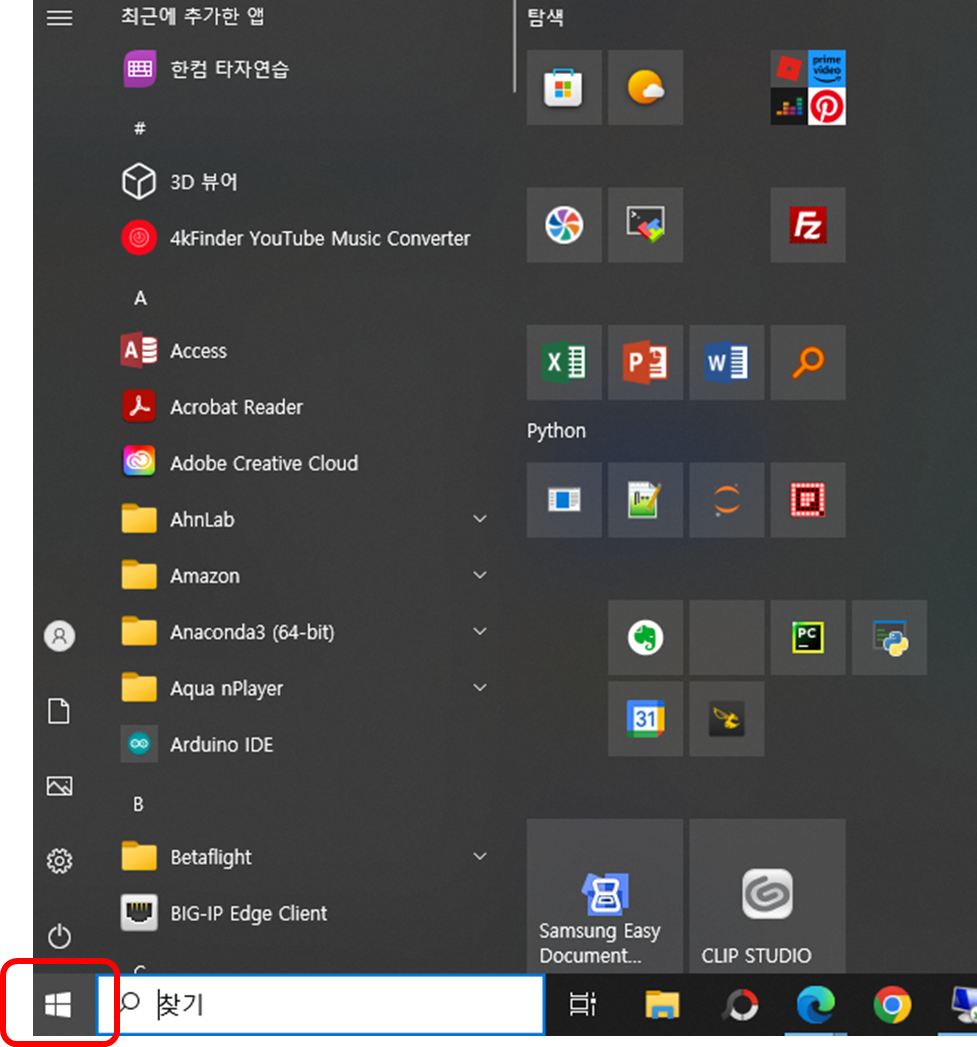This screenshot has height=1047, width=977.
Task: Open the user account menu
Action: click(x=59, y=636)
